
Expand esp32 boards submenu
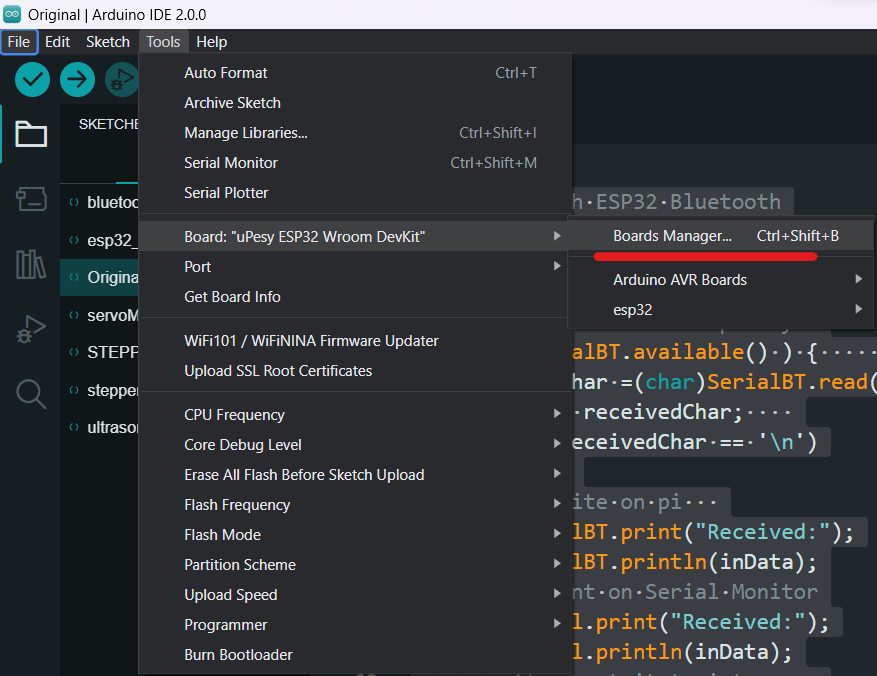point(720,310)
